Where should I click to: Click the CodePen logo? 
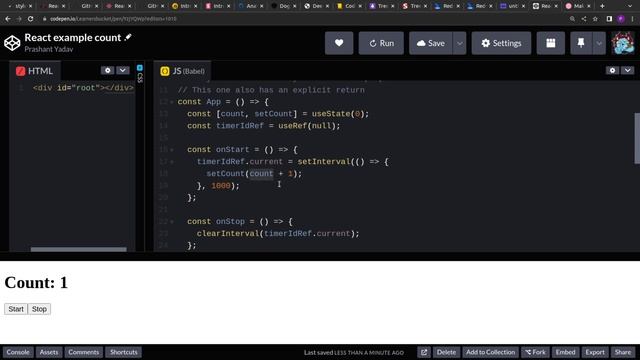click(x=12, y=43)
